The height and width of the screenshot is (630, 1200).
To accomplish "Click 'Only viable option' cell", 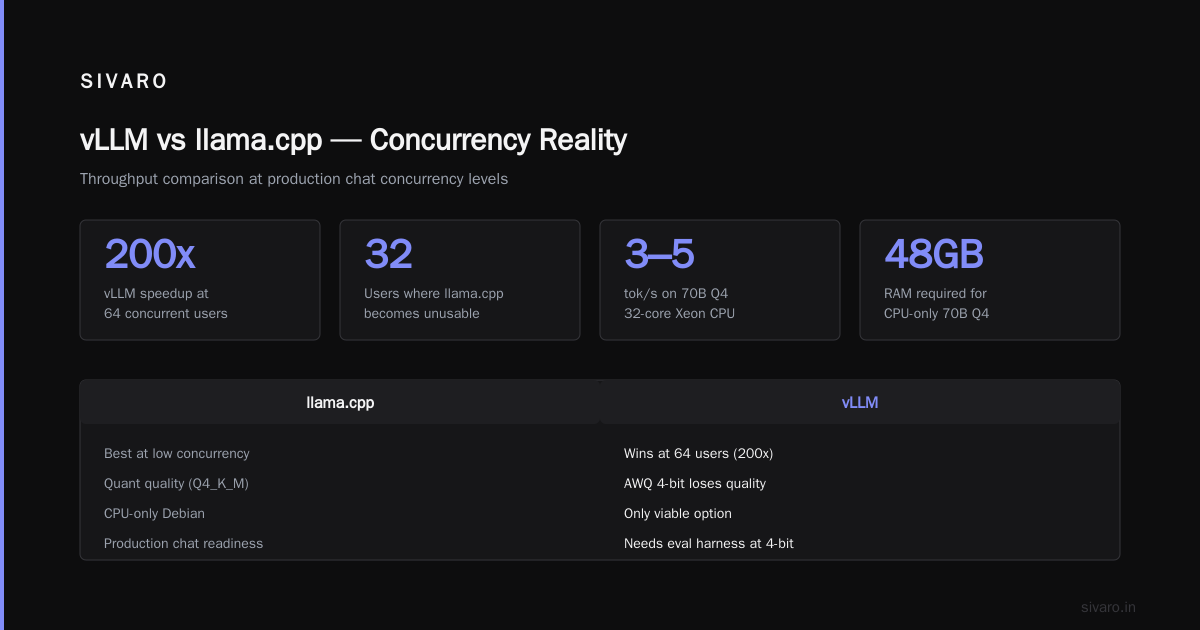I will [678, 513].
